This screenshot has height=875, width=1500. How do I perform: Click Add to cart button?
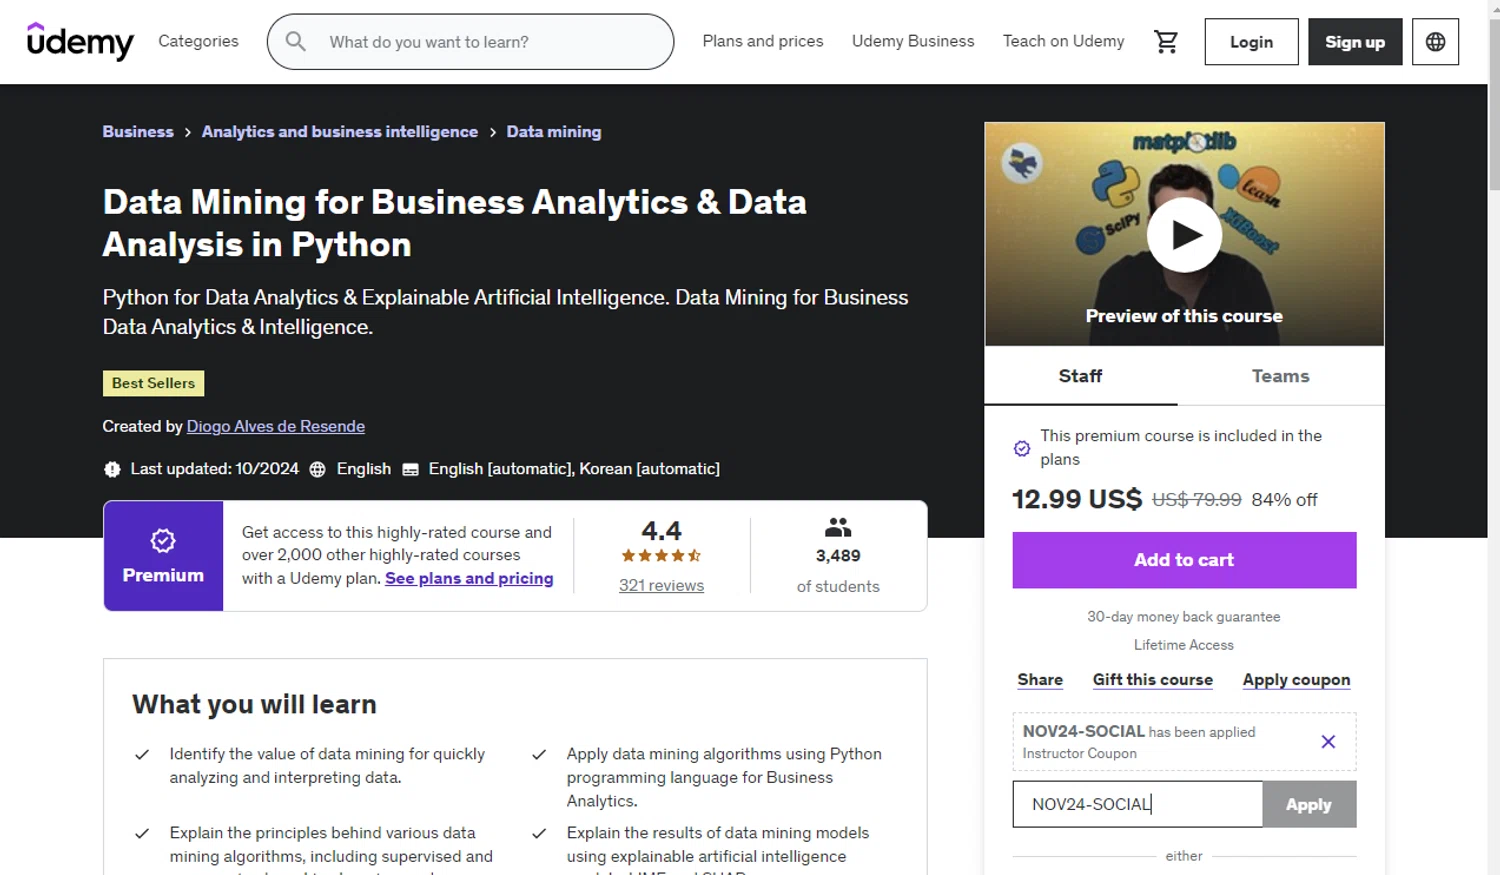point(1184,560)
